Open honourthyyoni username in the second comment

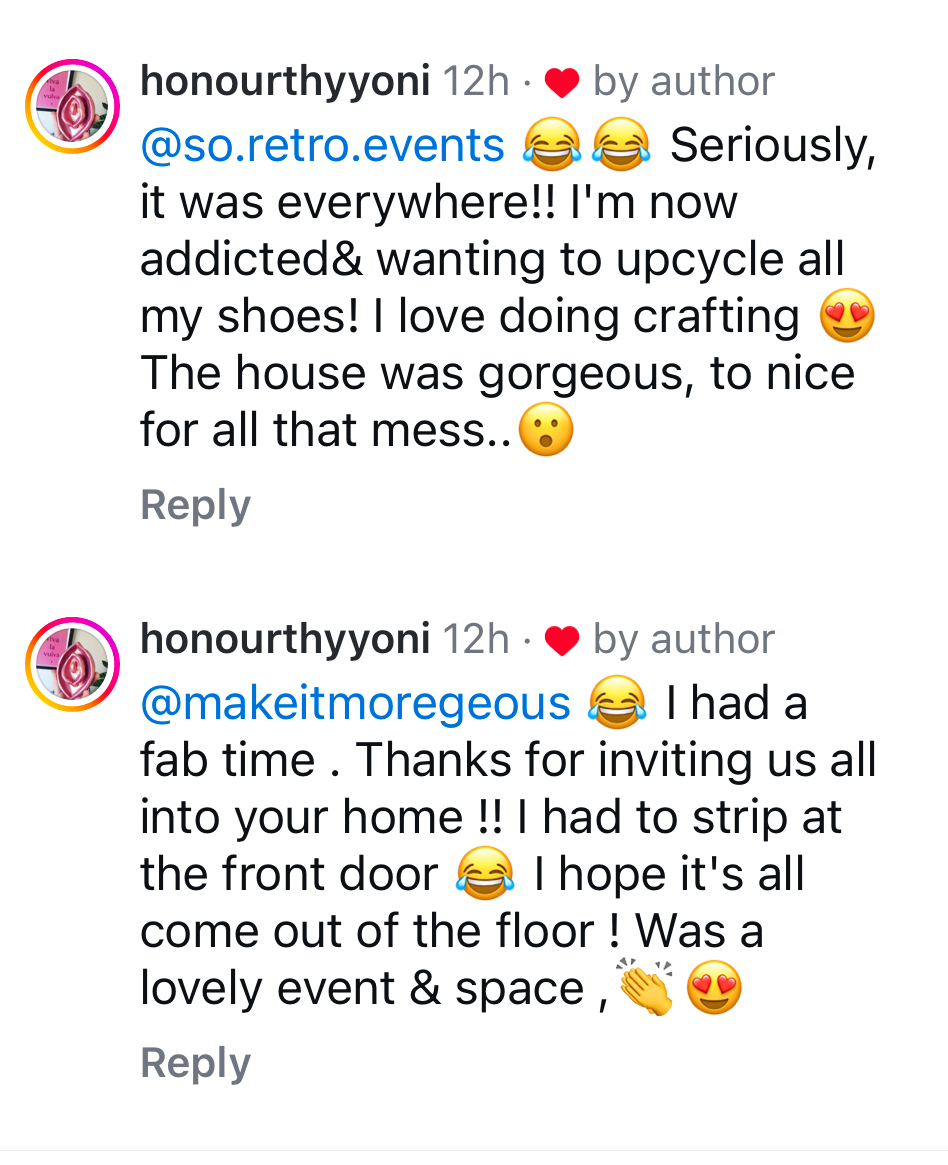[x=285, y=639]
